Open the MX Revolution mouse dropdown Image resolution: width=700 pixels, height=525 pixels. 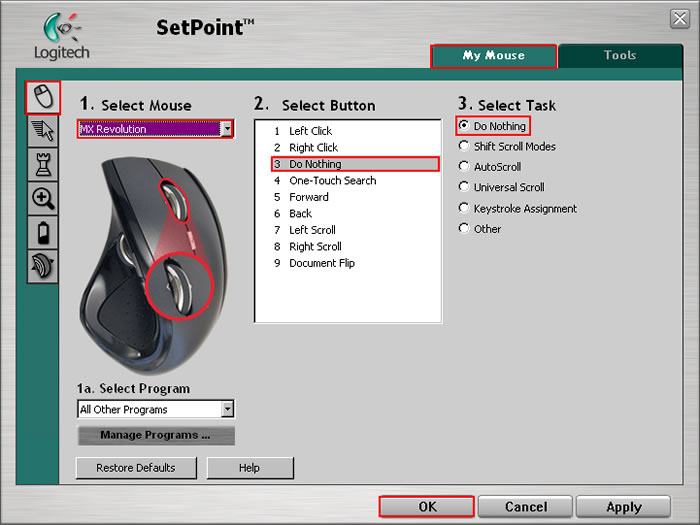tap(155, 129)
